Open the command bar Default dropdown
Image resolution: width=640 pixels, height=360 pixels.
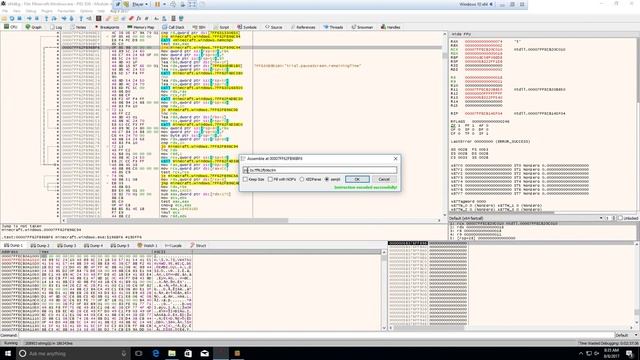(626, 335)
